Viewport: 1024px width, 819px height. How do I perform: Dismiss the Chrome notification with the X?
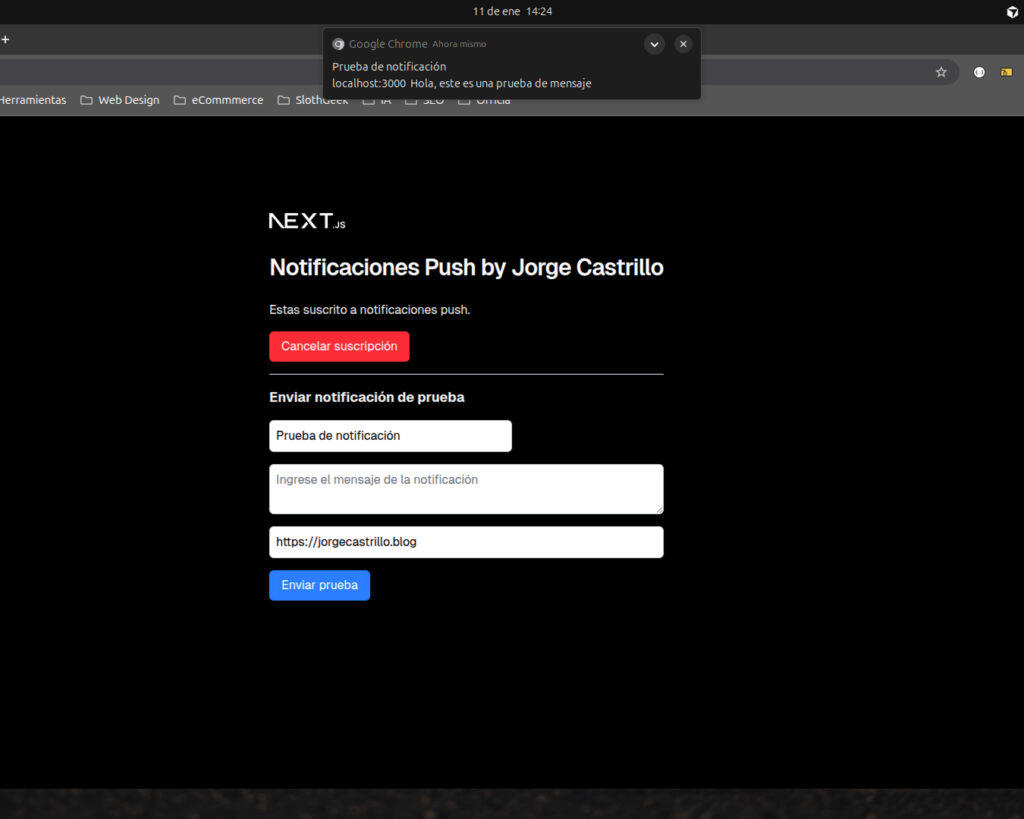[x=683, y=44]
